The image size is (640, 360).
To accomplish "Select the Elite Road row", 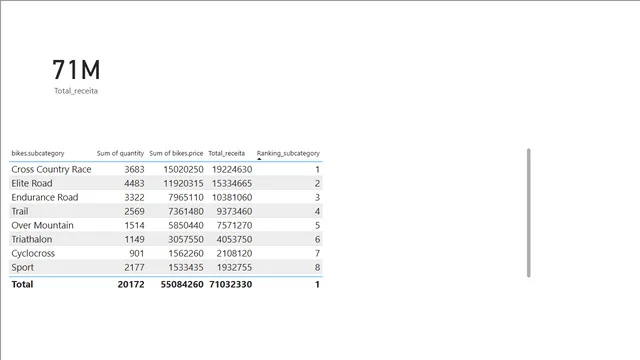I will 166,183.
